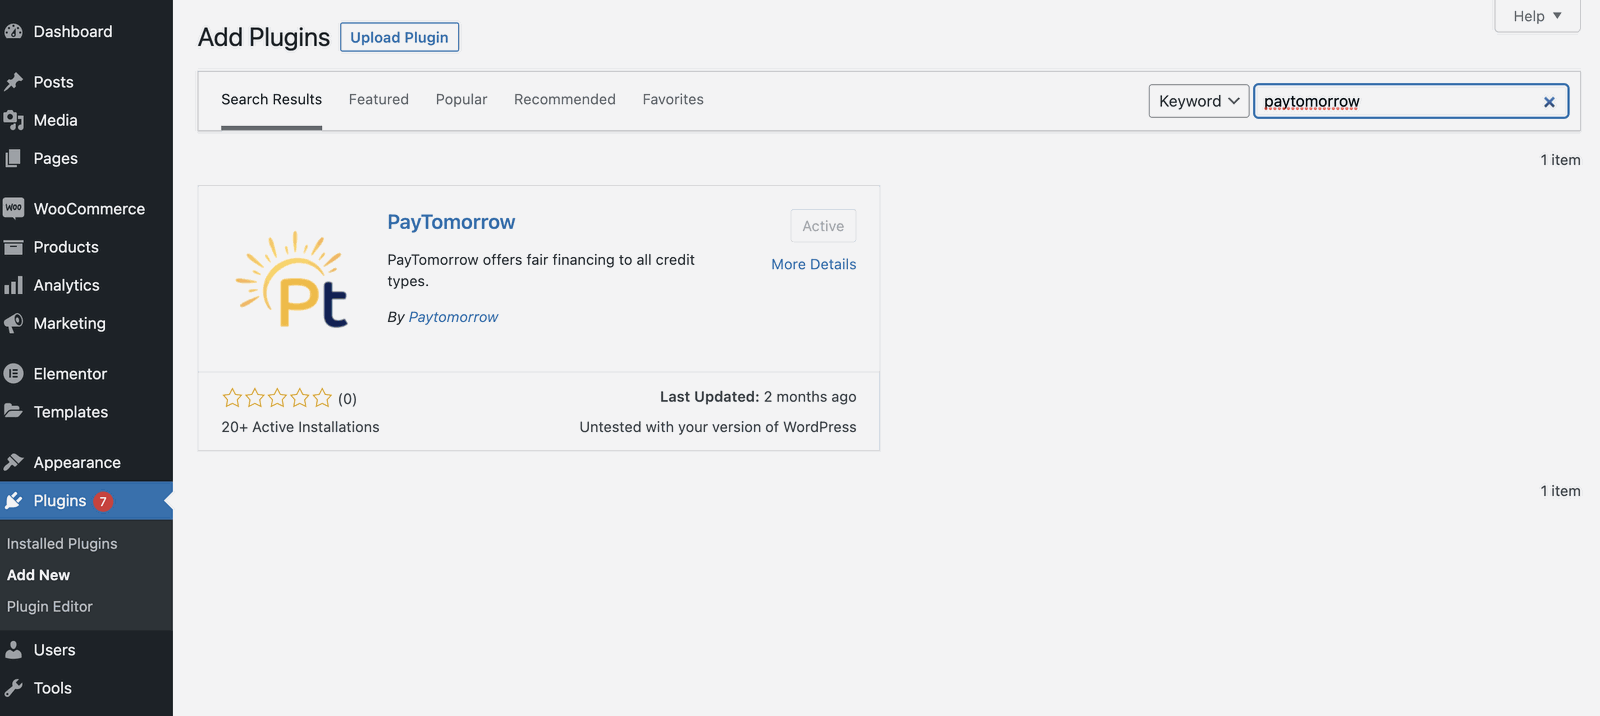Switch to the Popular tab
The image size is (1600, 716).
462,99
